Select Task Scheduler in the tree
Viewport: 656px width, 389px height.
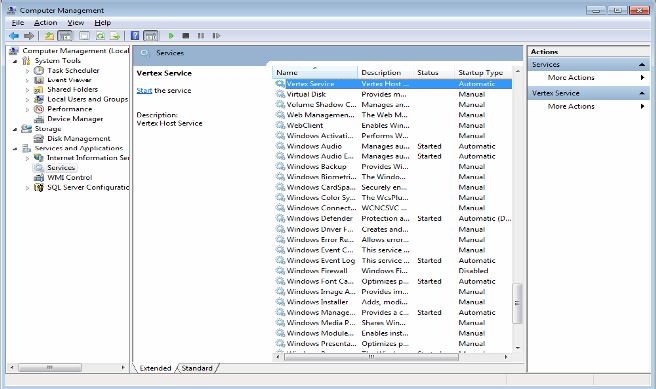73,70
